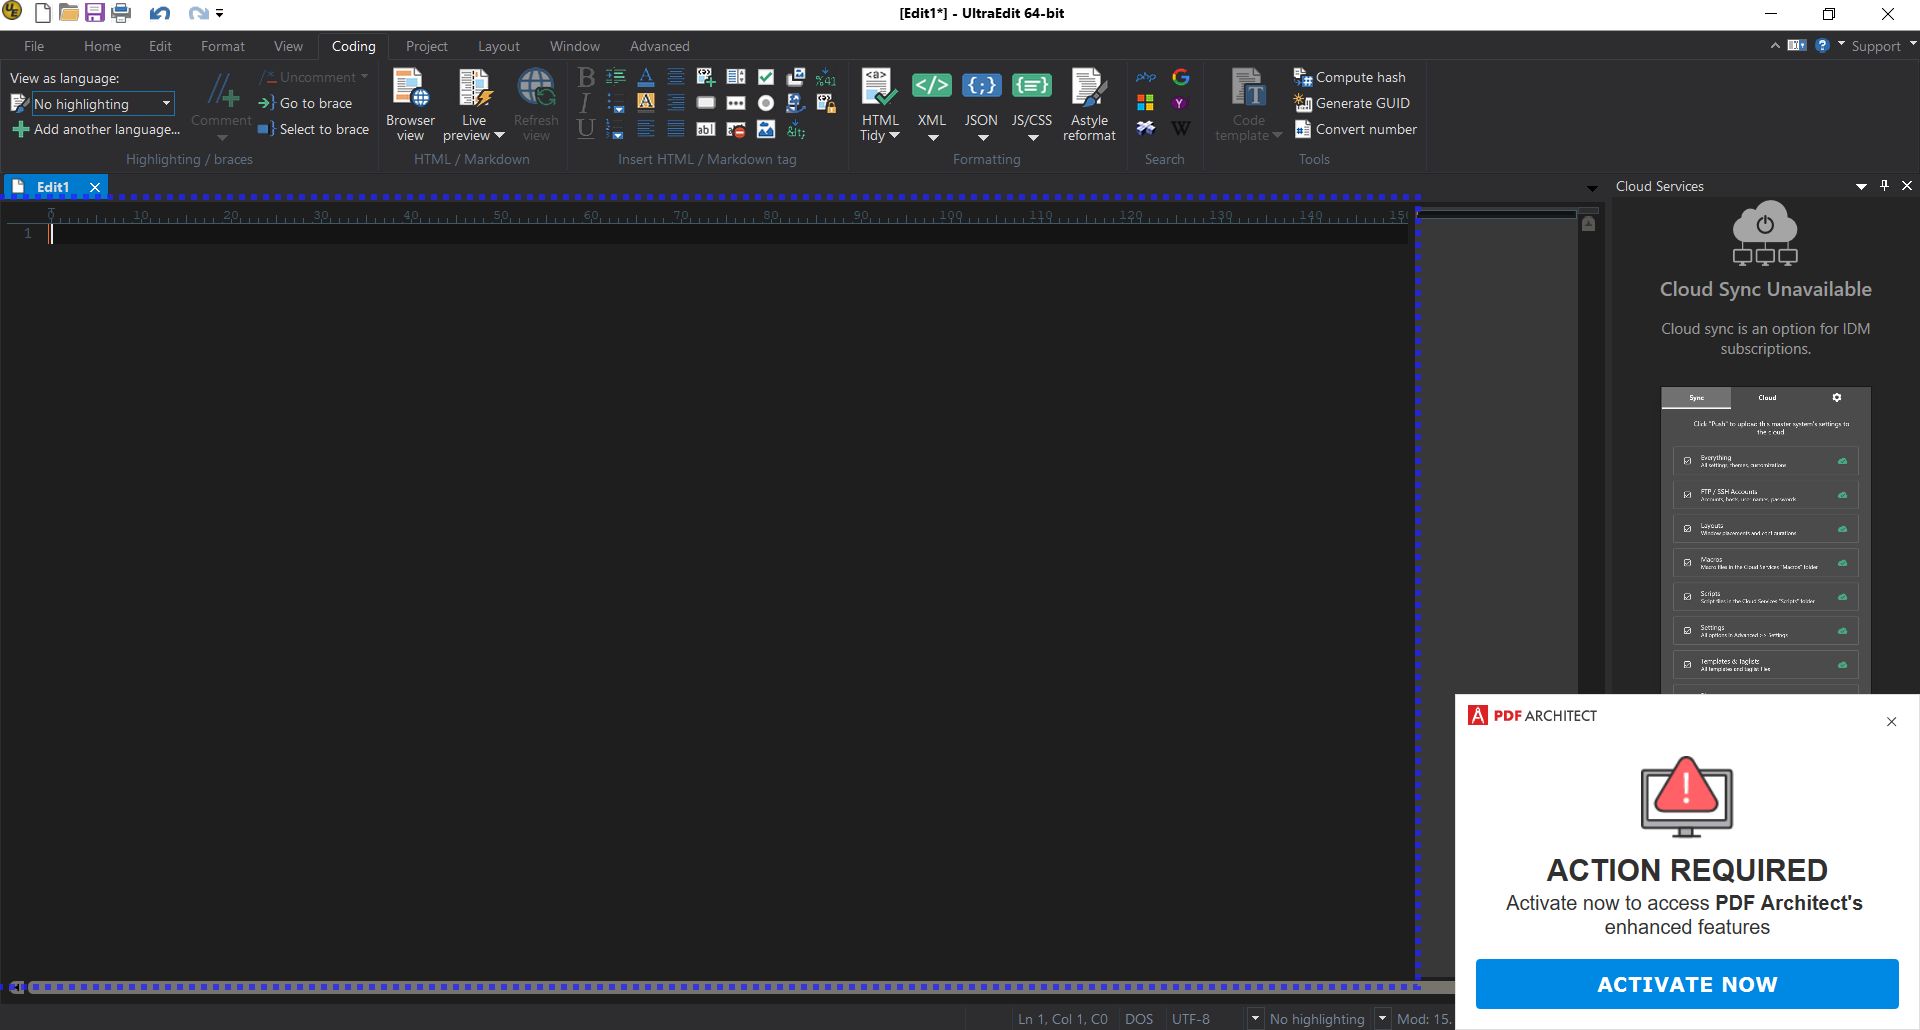Click Select to brace
This screenshot has height=1030, width=1920.
[313, 129]
